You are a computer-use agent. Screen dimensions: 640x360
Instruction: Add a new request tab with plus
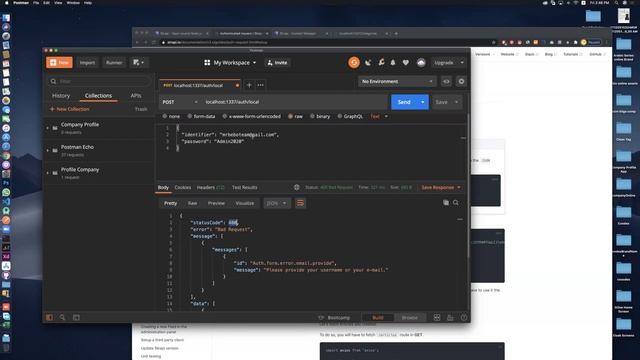point(249,85)
